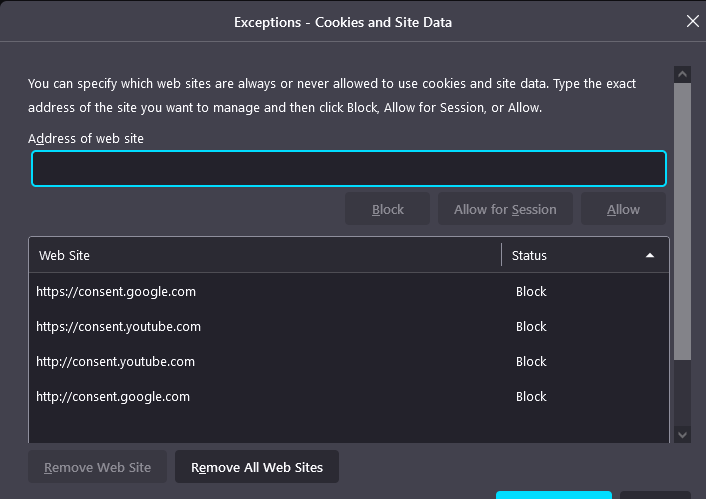
Task: Click the Status column header label
Action: 529,255
